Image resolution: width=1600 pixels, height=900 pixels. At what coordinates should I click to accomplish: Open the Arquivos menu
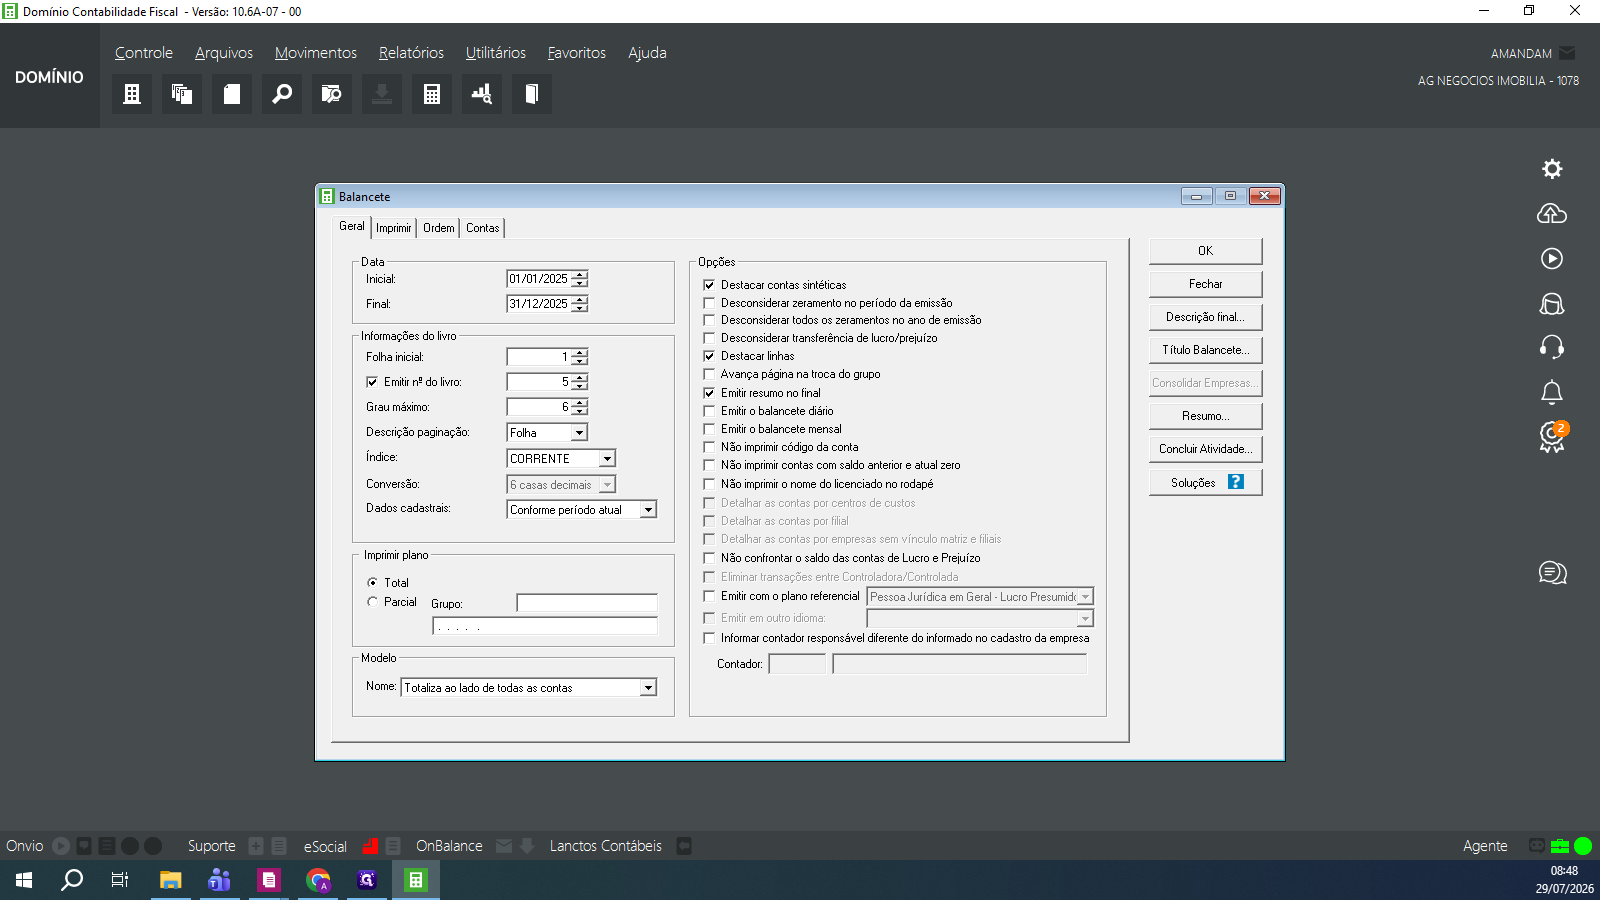pos(224,53)
